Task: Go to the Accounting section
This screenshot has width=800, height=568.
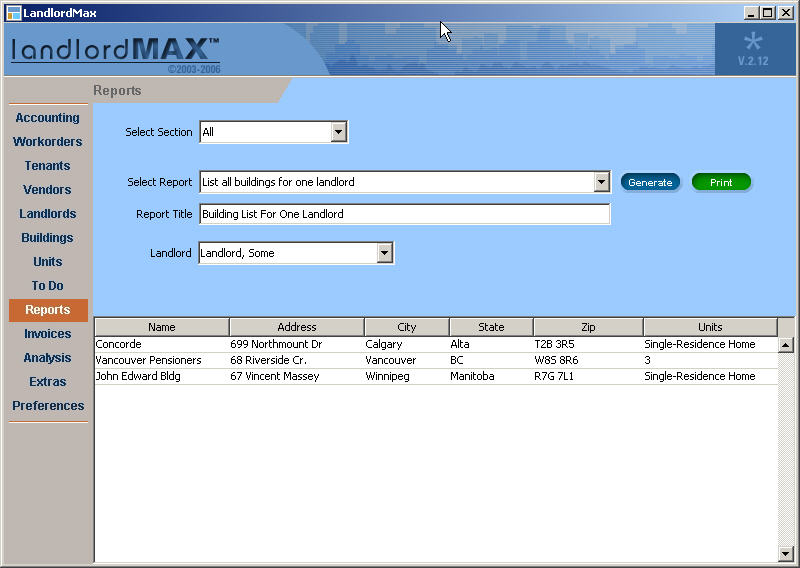Action: [47, 118]
